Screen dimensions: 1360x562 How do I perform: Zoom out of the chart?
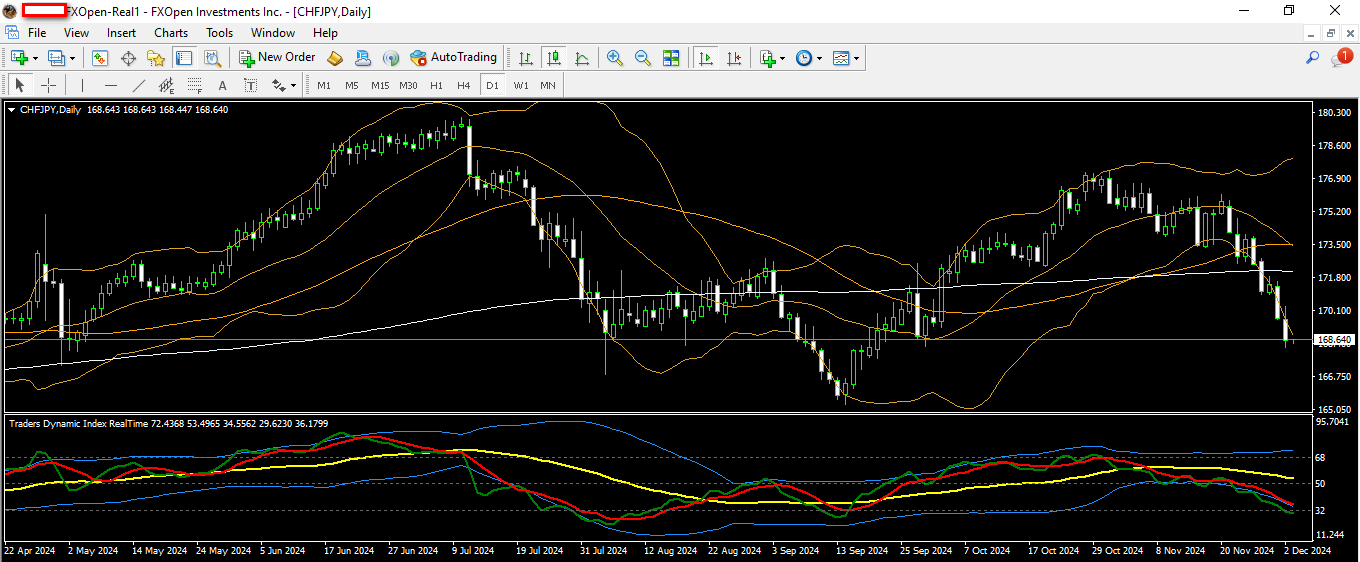(643, 58)
